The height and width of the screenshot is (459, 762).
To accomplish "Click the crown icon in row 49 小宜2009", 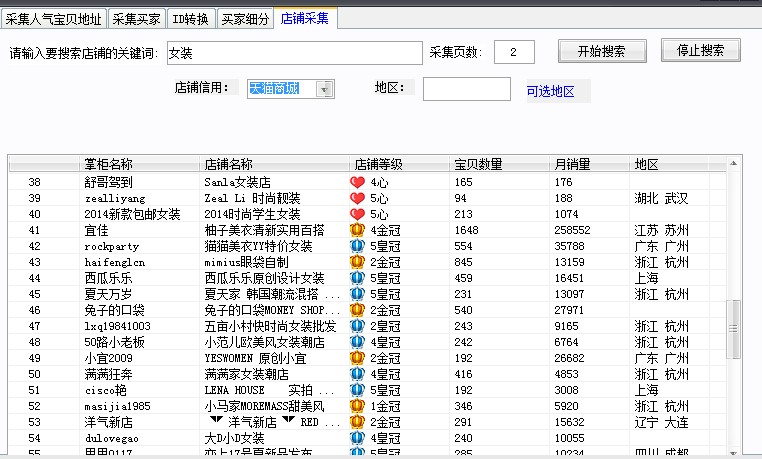I will tap(358, 358).
